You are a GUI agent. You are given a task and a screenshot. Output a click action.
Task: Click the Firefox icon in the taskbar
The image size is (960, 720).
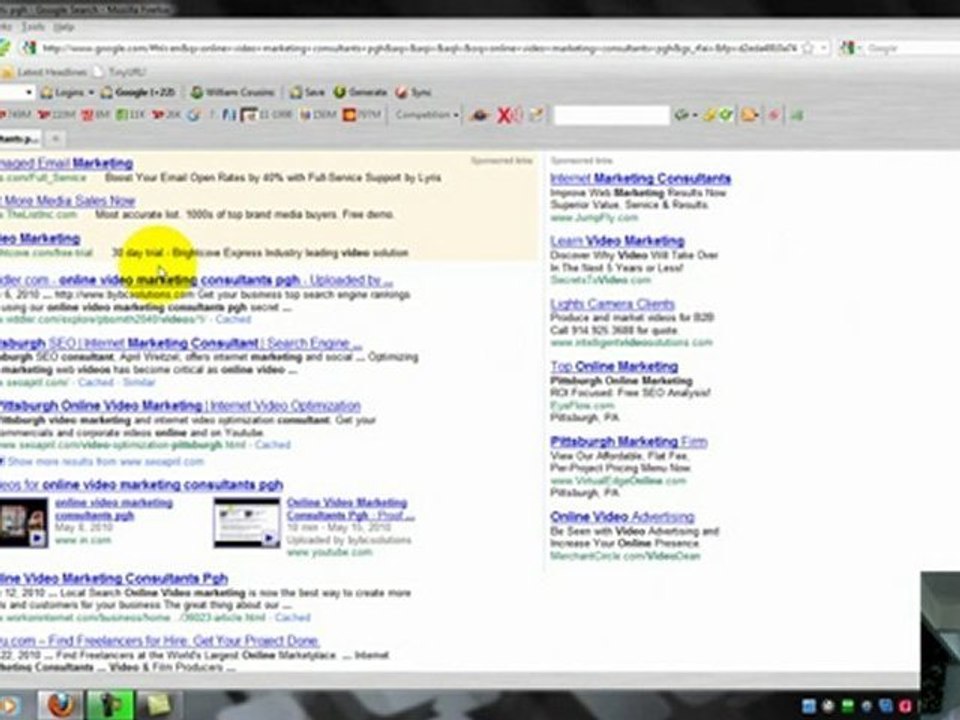coord(59,705)
